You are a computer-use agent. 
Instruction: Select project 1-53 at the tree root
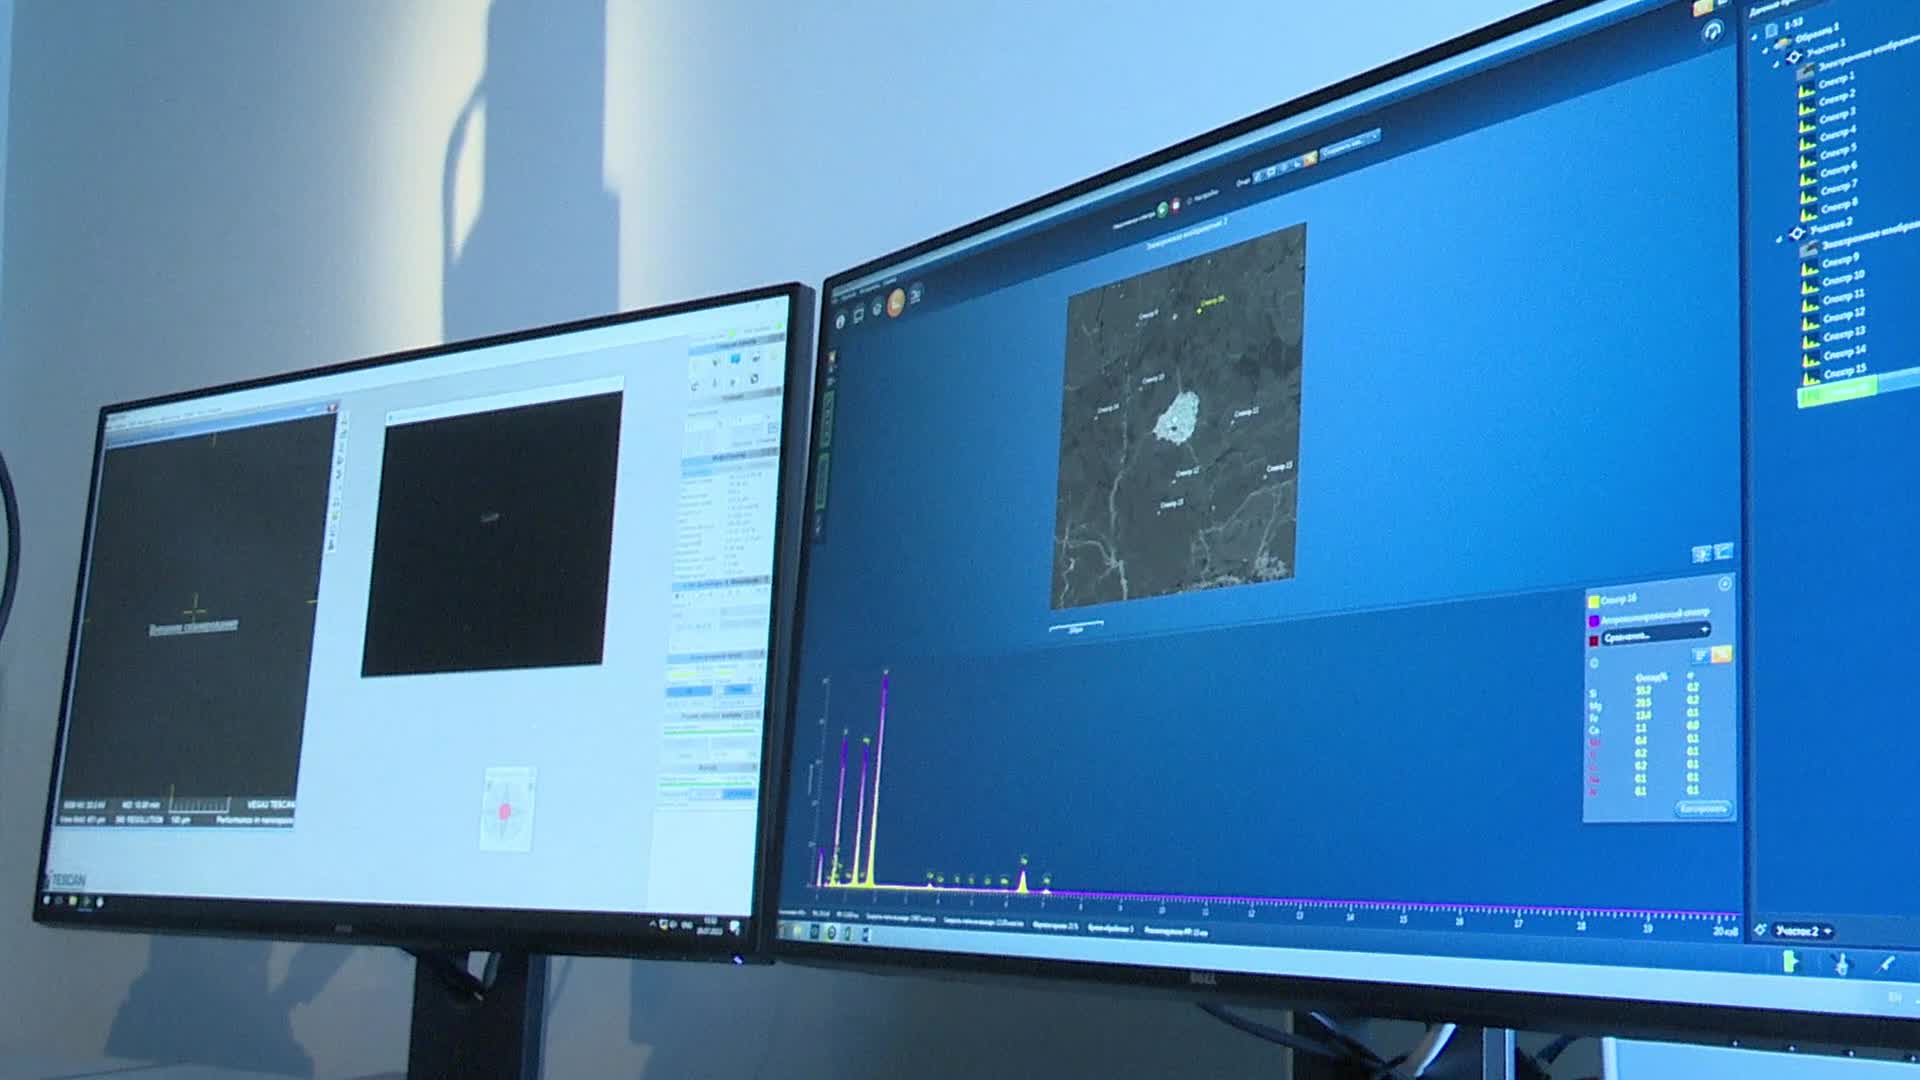pos(1792,25)
